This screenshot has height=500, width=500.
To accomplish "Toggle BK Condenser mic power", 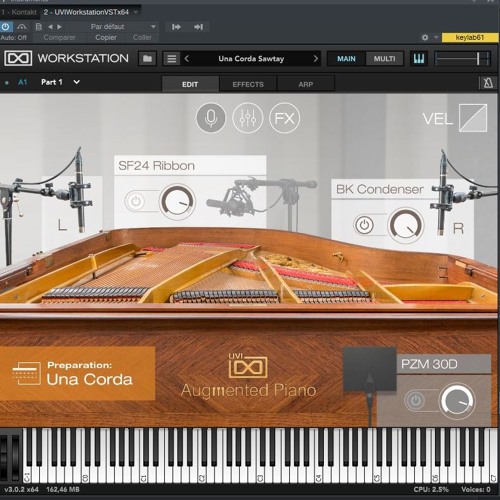I will pos(364,225).
